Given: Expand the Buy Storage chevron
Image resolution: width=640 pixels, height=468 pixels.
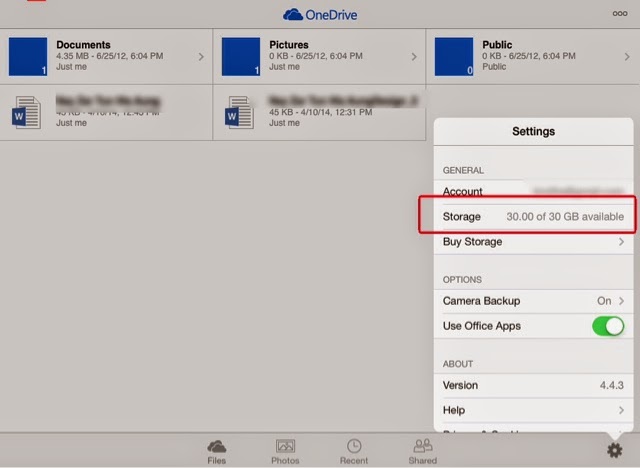Looking at the screenshot, I should [x=621, y=242].
